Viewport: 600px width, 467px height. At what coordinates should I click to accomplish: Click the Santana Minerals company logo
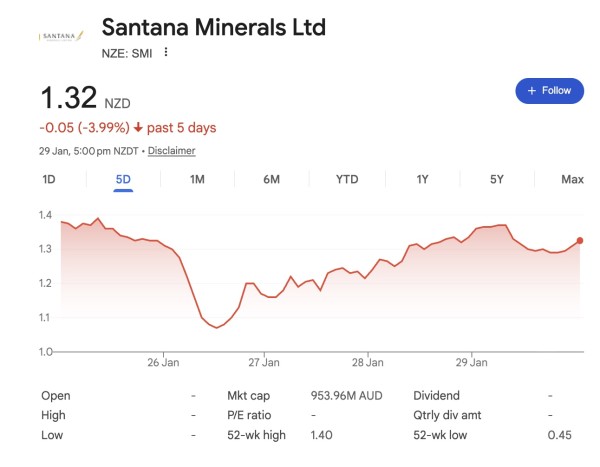(x=60, y=35)
